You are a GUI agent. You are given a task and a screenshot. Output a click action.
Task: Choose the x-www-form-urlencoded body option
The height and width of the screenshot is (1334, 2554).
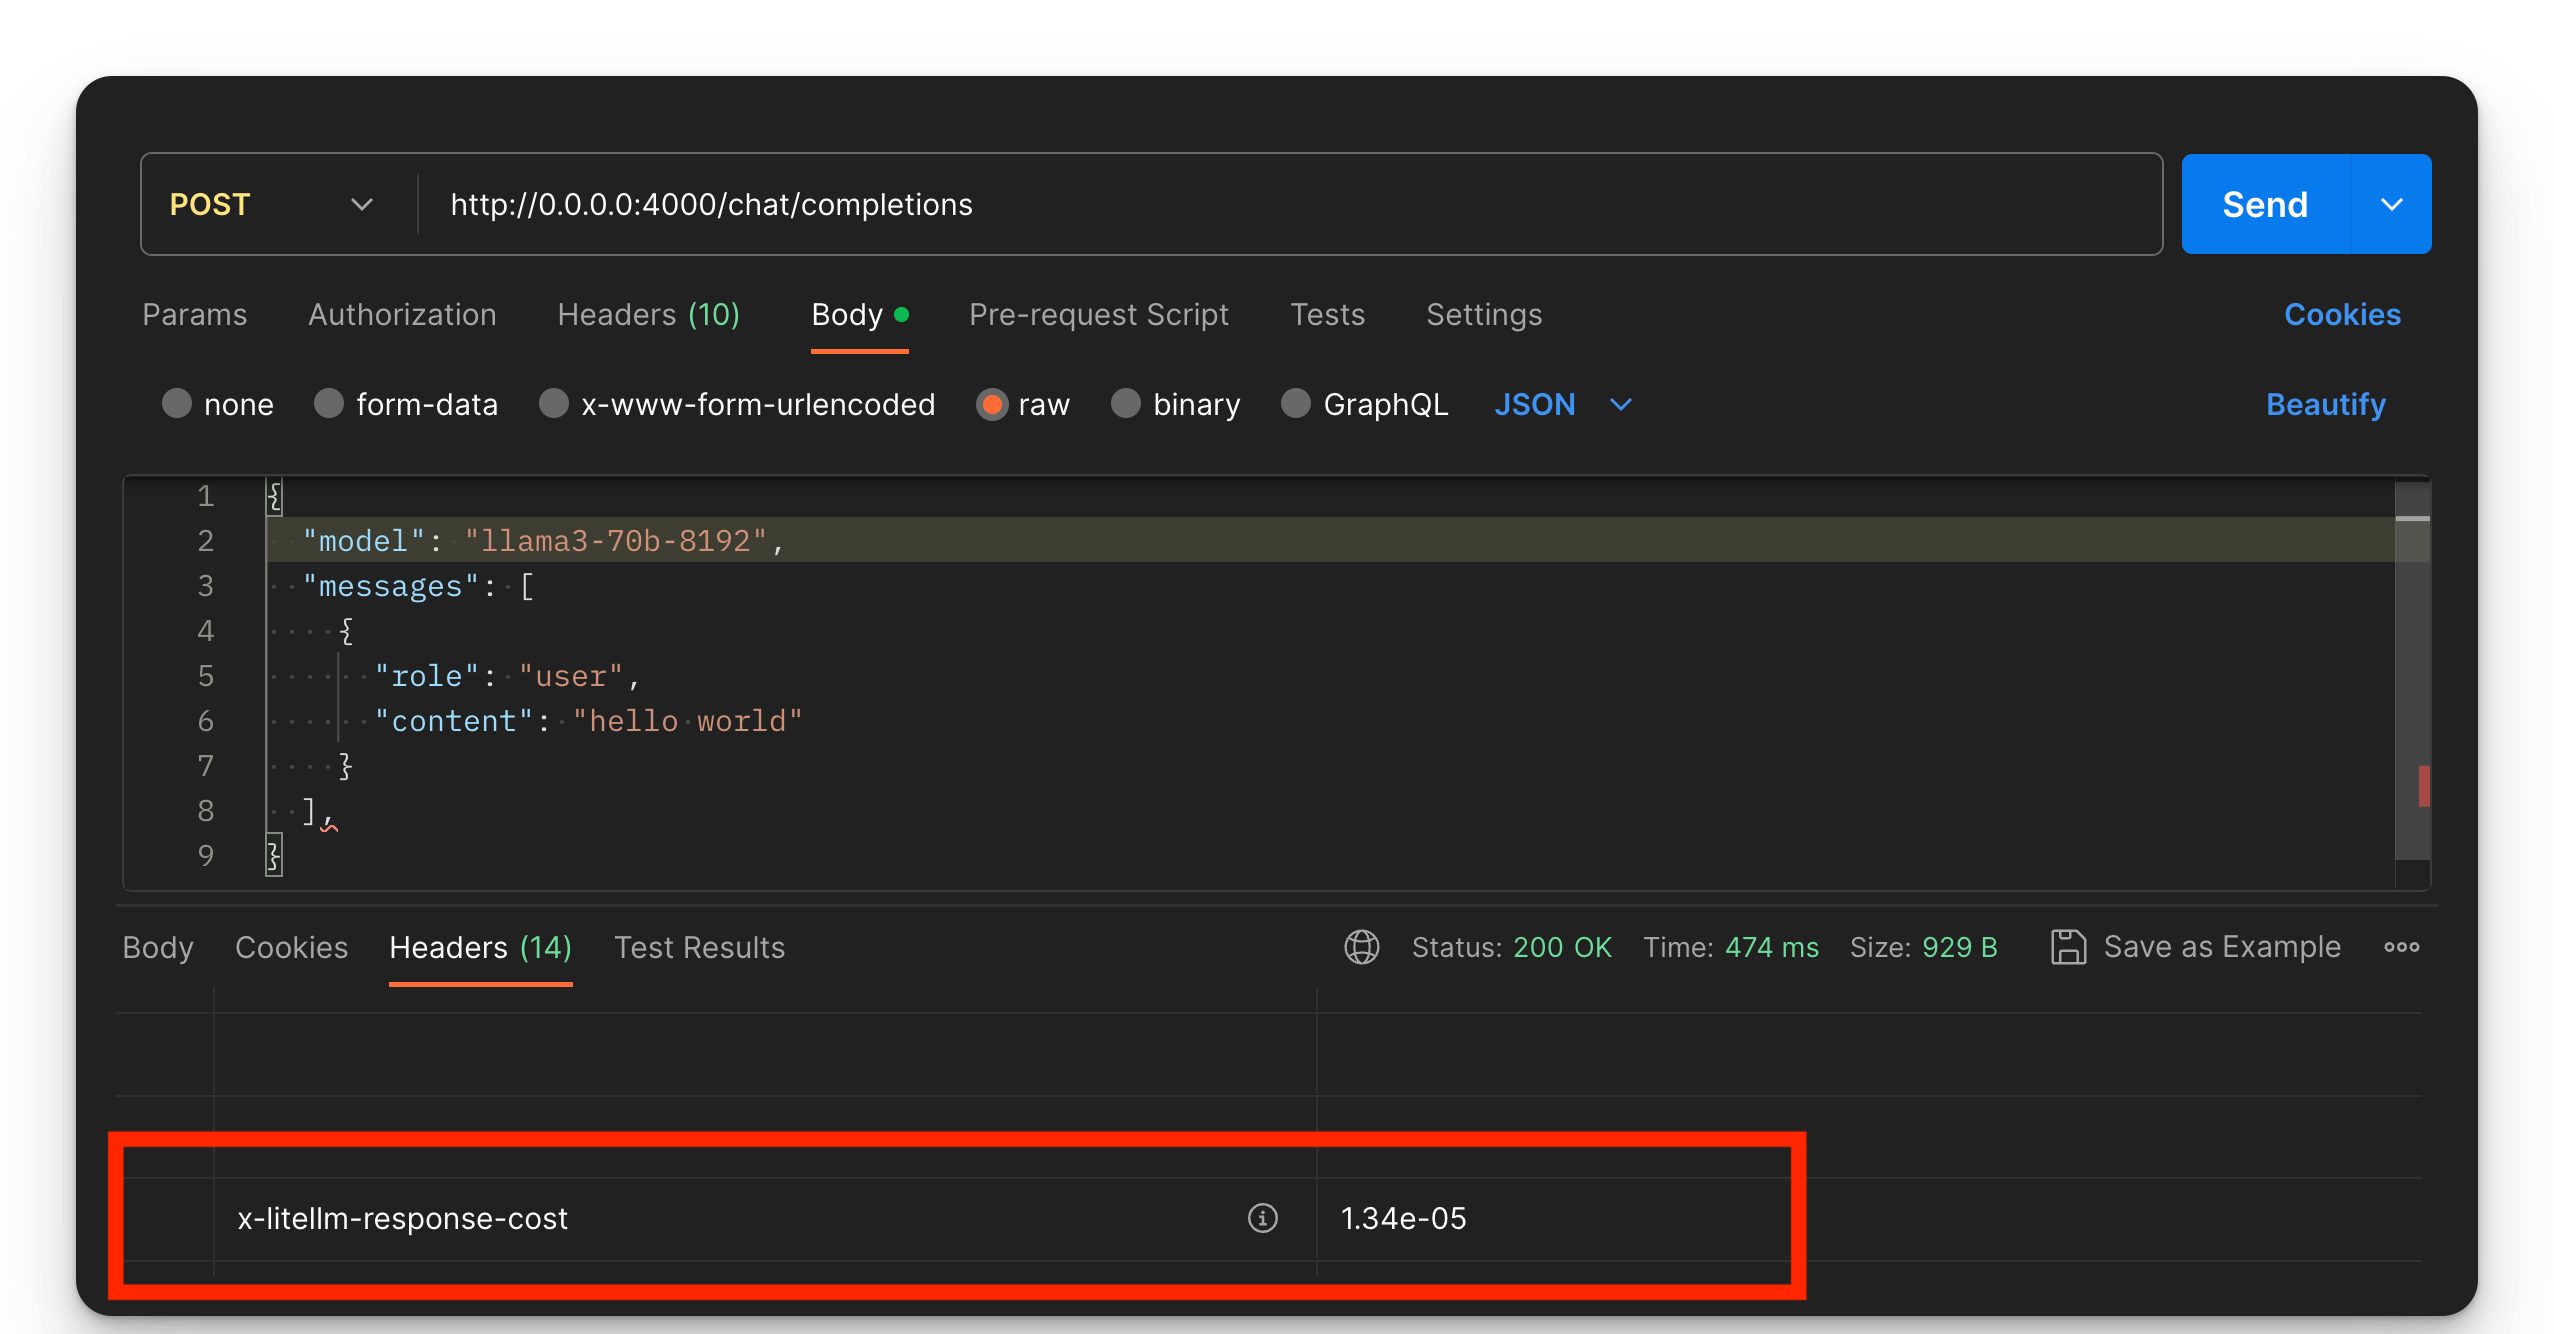pos(554,404)
